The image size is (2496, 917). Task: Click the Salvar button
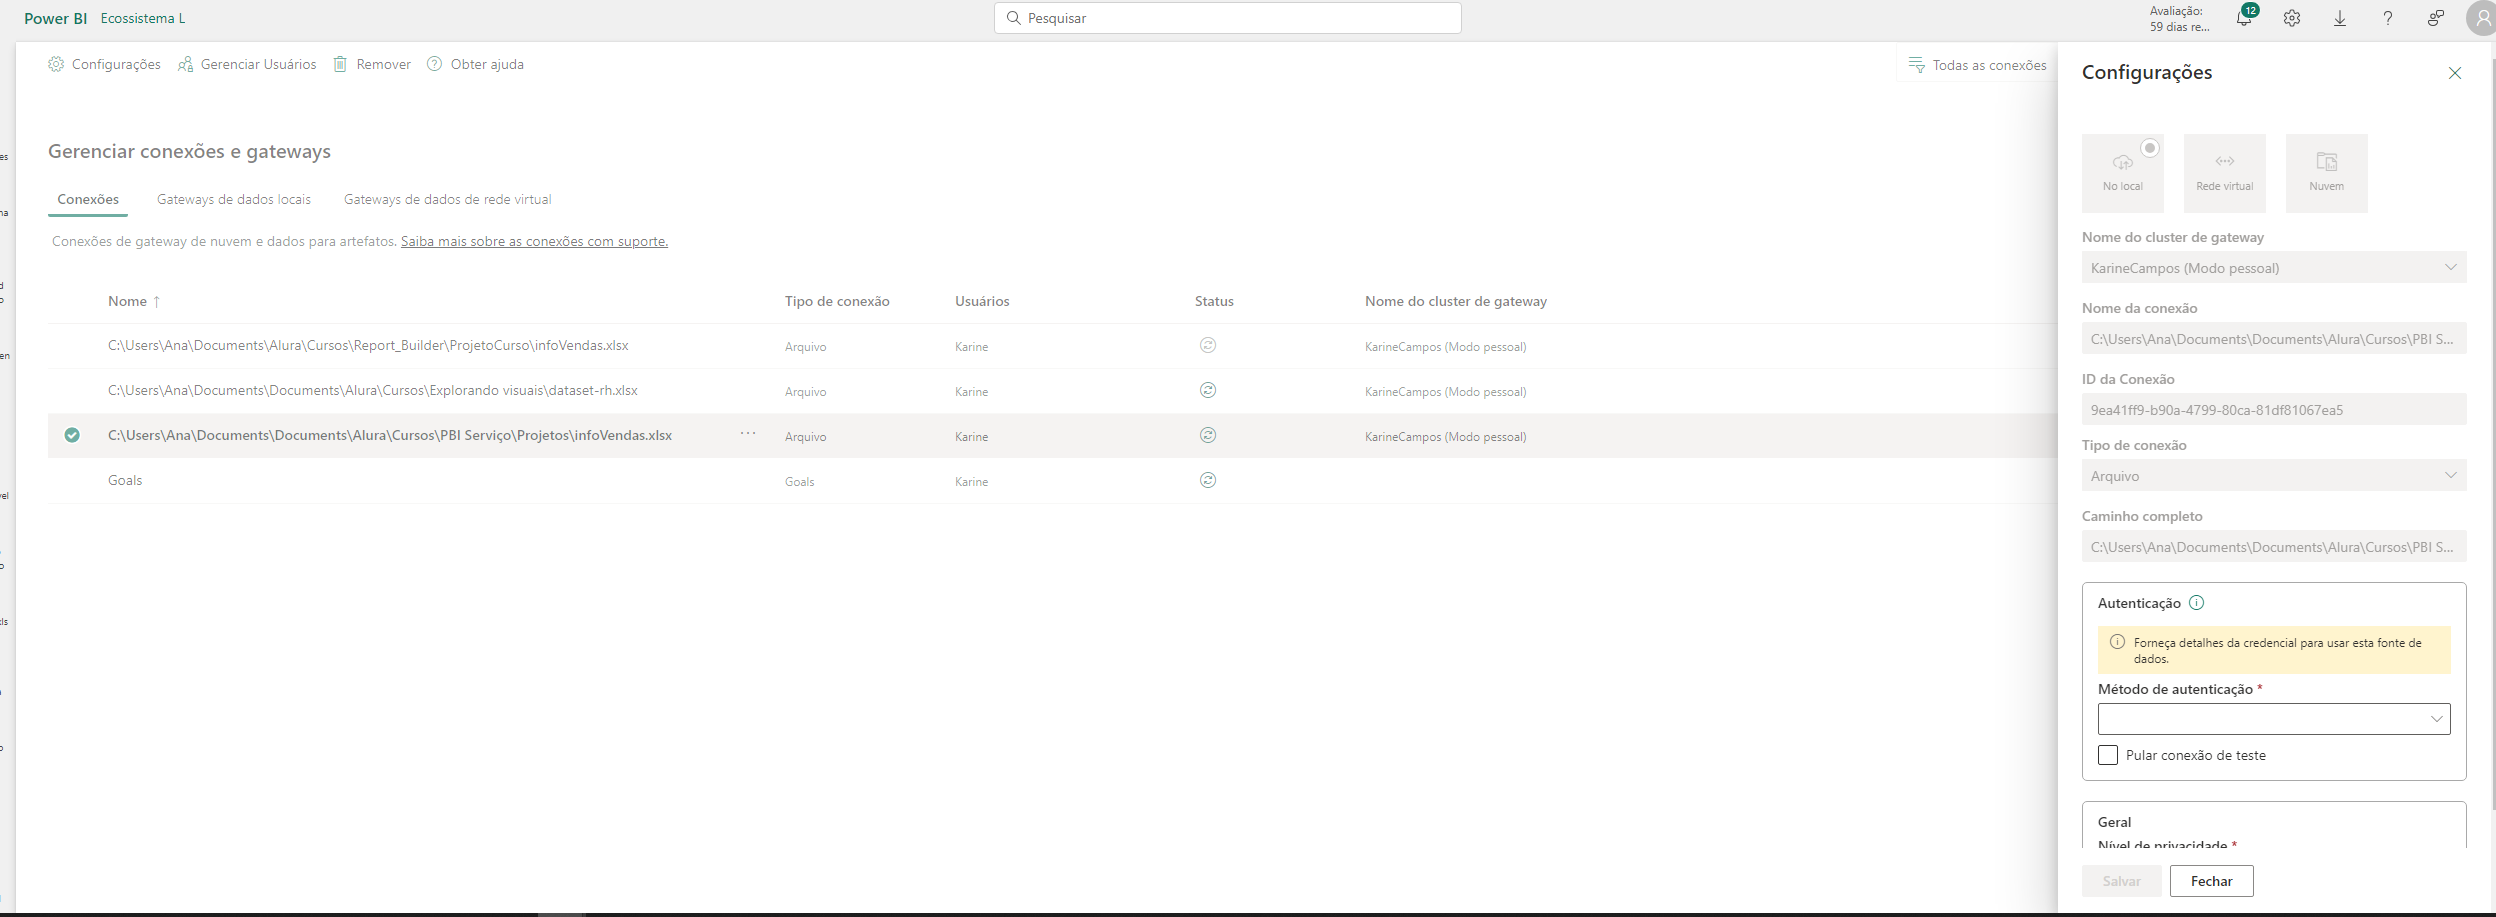click(2121, 881)
